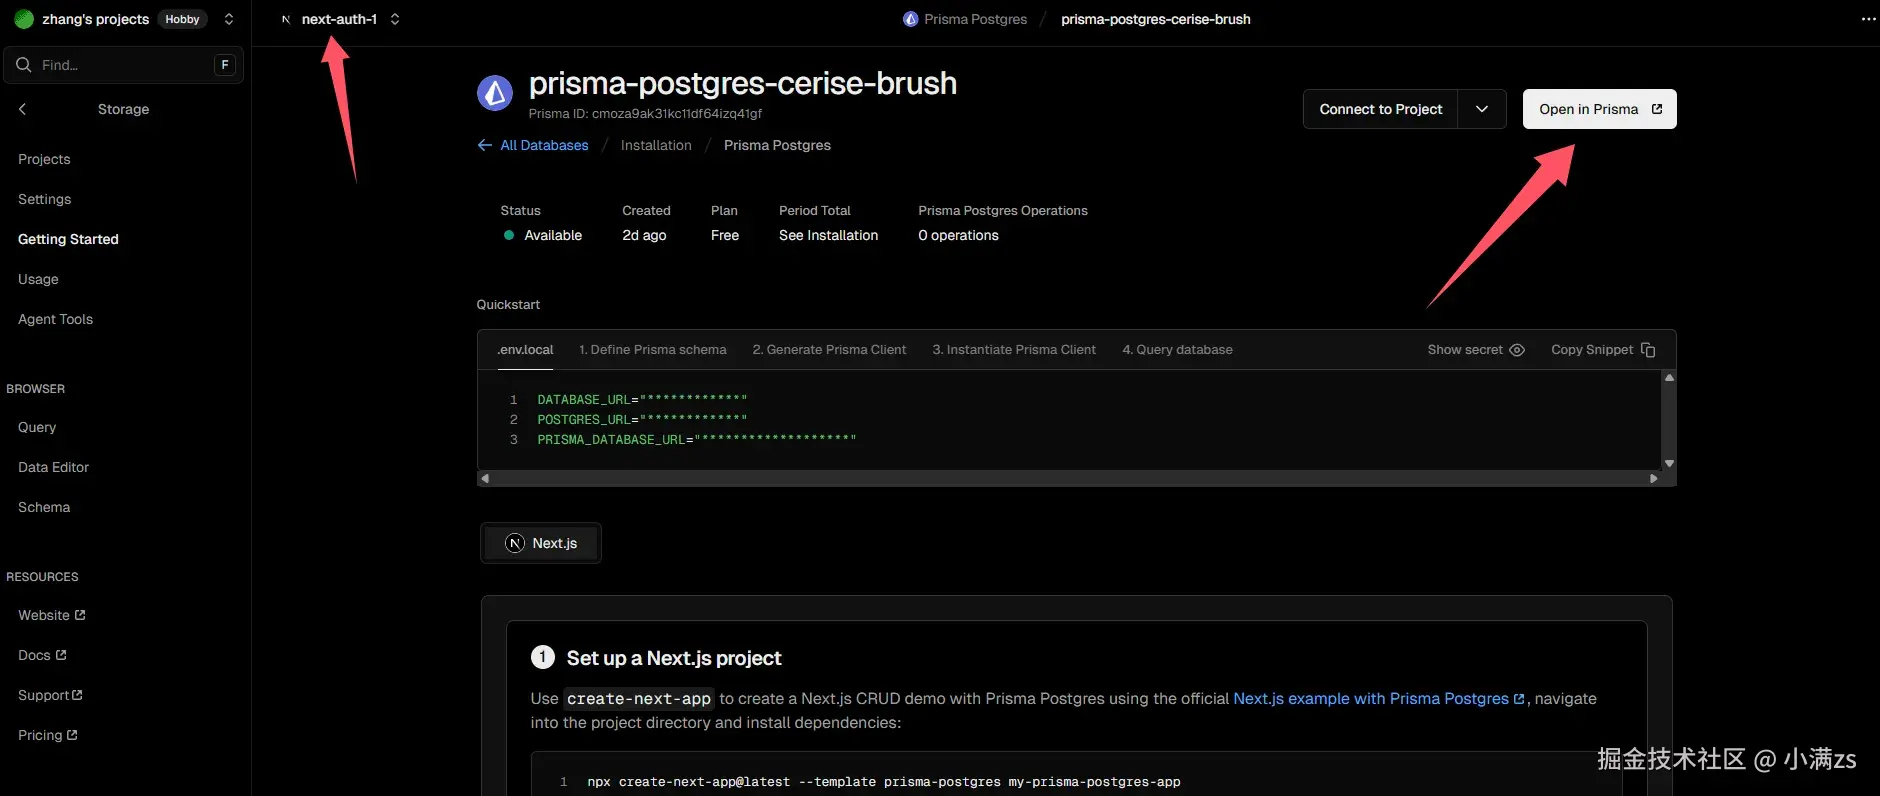The image size is (1880, 796).
Task: Click the next-auth-1 project icon
Action: click(x=286, y=19)
